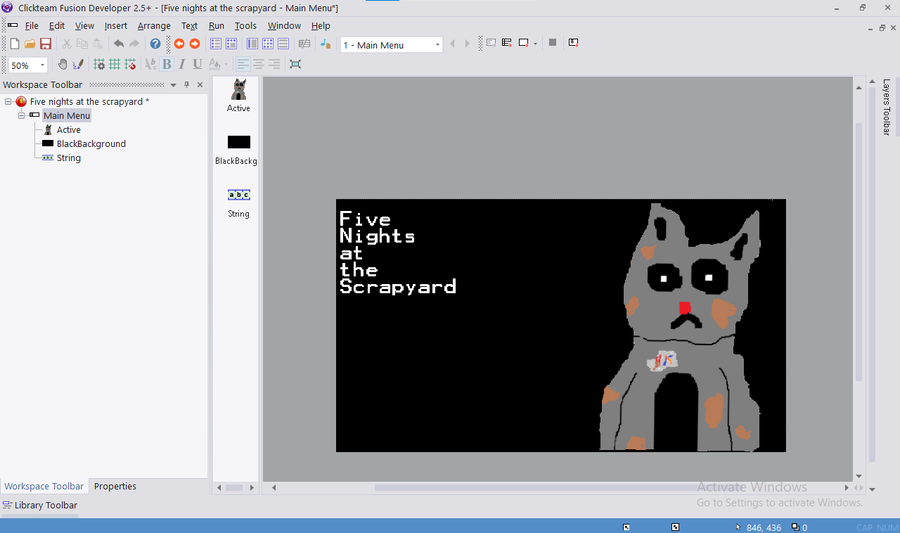Toggle Bold text formatting

(x=166, y=64)
